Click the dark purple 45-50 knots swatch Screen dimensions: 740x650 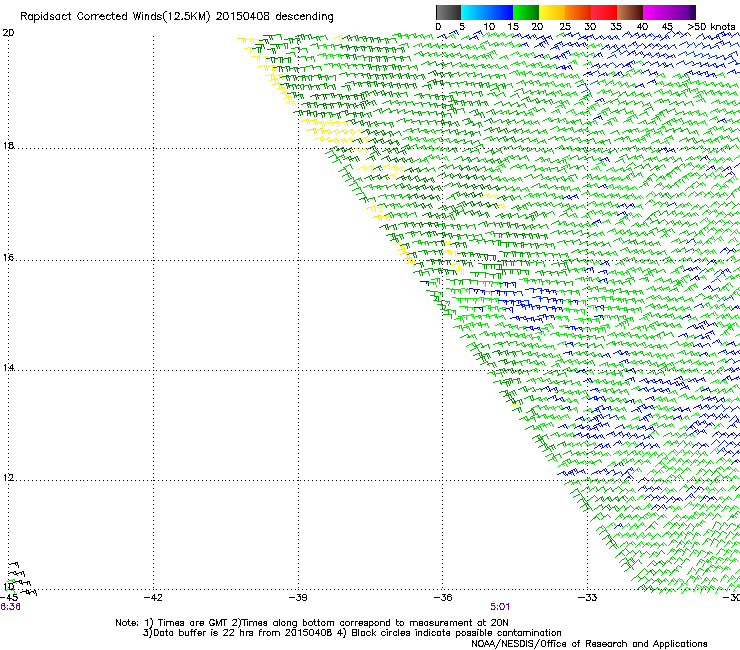[682, 12]
